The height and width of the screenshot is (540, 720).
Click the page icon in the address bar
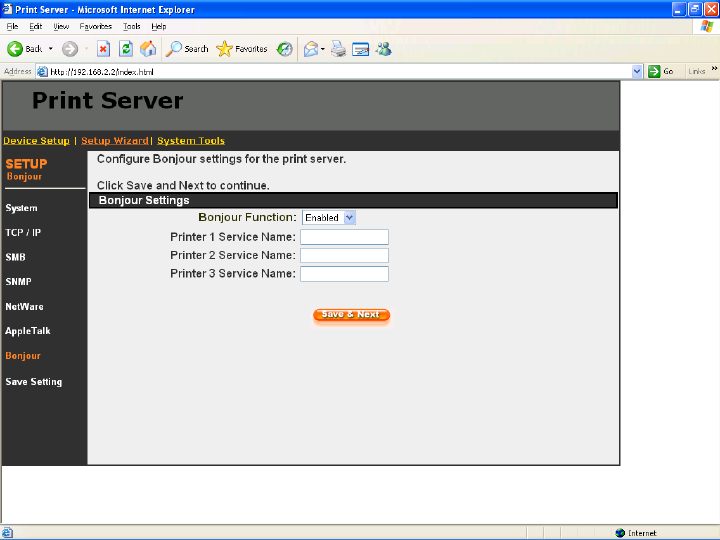point(42,72)
